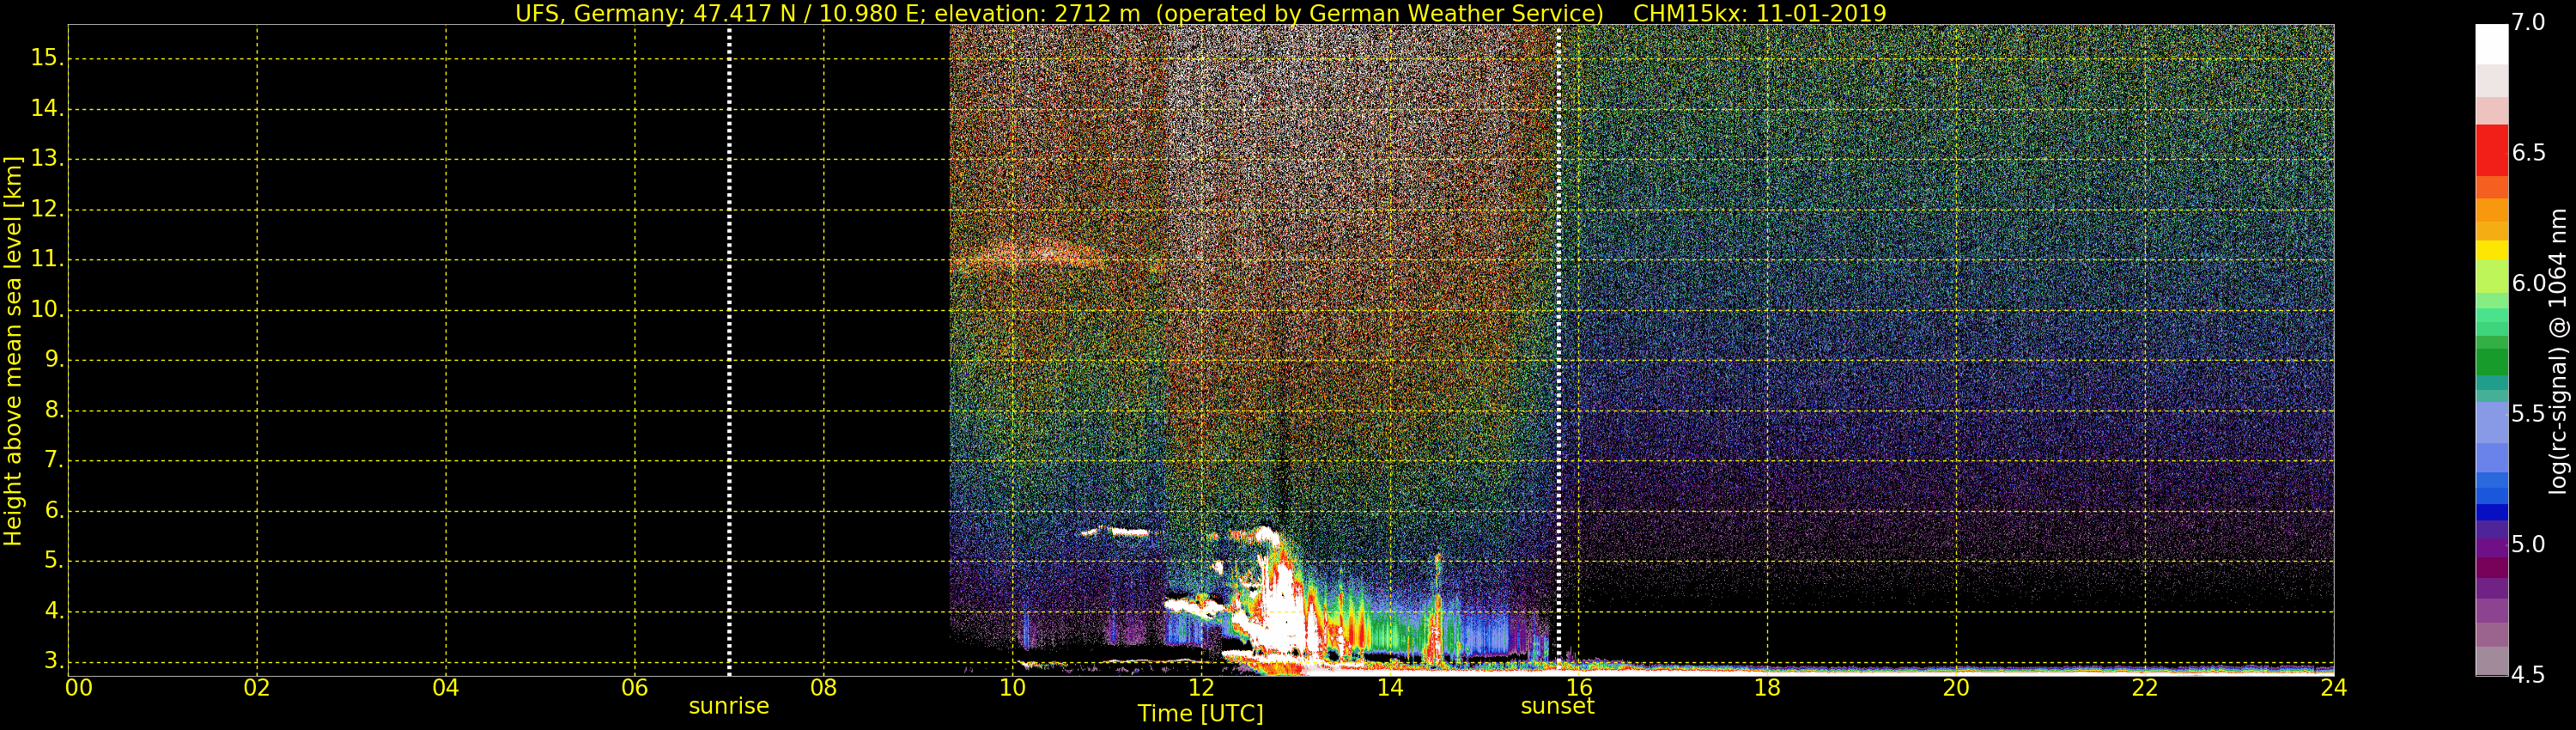Image resolution: width=2576 pixels, height=730 pixels.
Task: Click the yellow segment of the colorbar
Action: 2491,250
